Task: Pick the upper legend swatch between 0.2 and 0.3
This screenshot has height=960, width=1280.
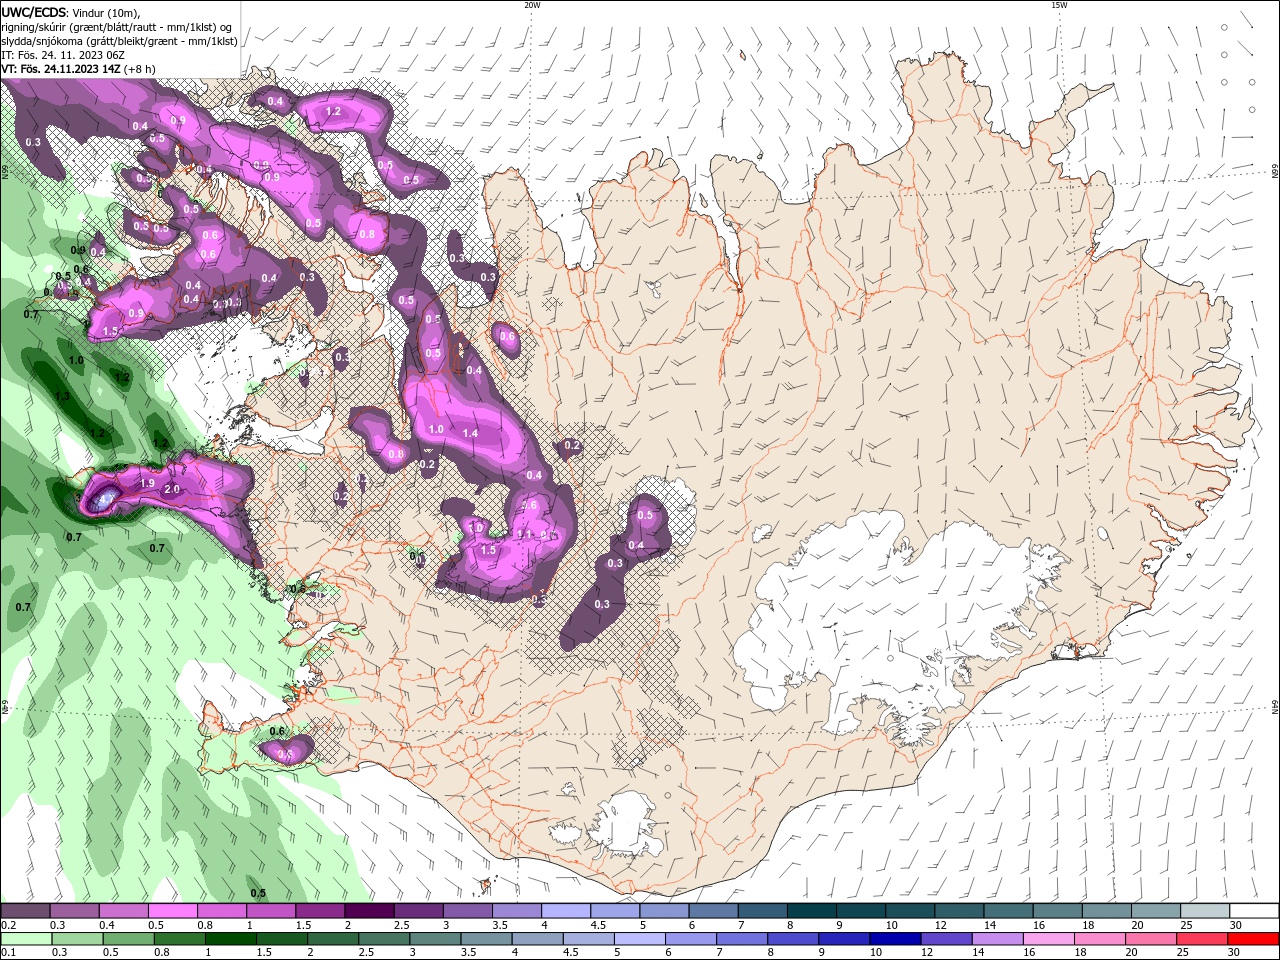Action: click(x=25, y=911)
